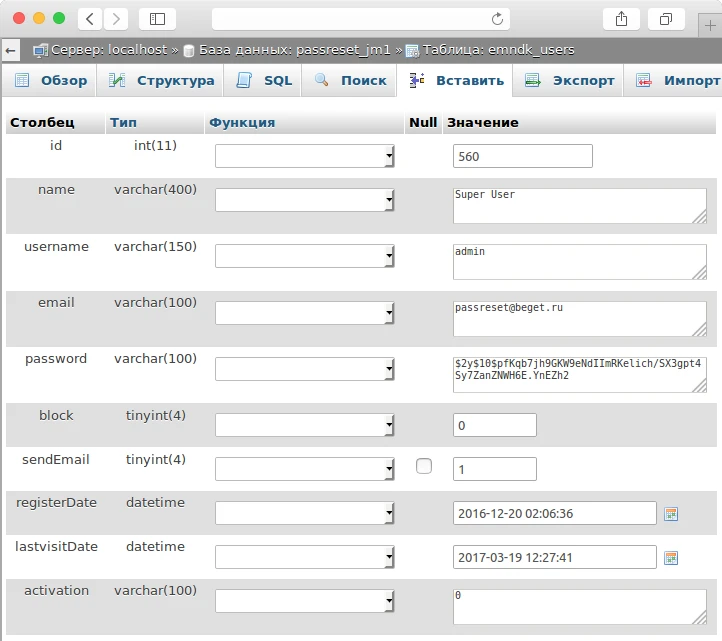Screen dimensions: 722x641
Task: Show all tabs overview icon
Action: pyautogui.click(x=665, y=18)
